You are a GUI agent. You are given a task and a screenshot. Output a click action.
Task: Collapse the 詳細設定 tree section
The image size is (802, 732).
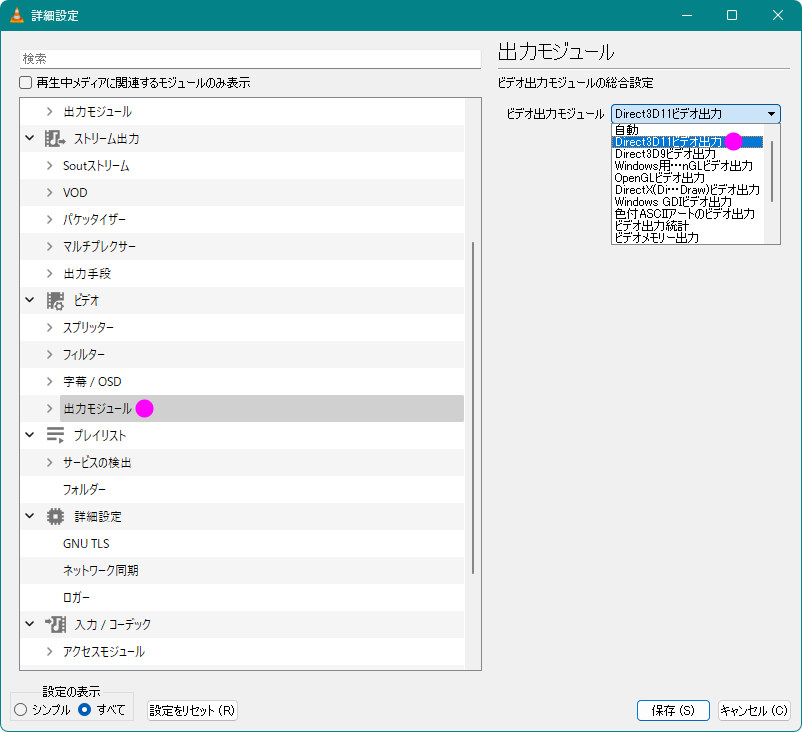click(30, 516)
